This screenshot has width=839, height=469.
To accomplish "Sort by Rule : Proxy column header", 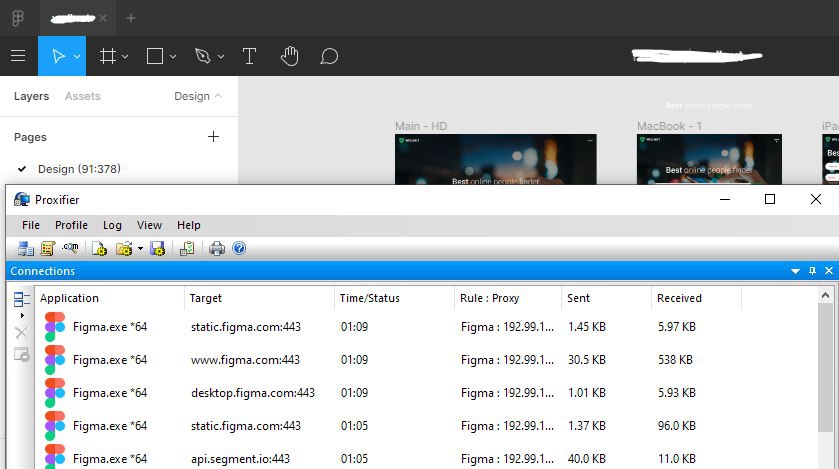I will pyautogui.click(x=508, y=298).
